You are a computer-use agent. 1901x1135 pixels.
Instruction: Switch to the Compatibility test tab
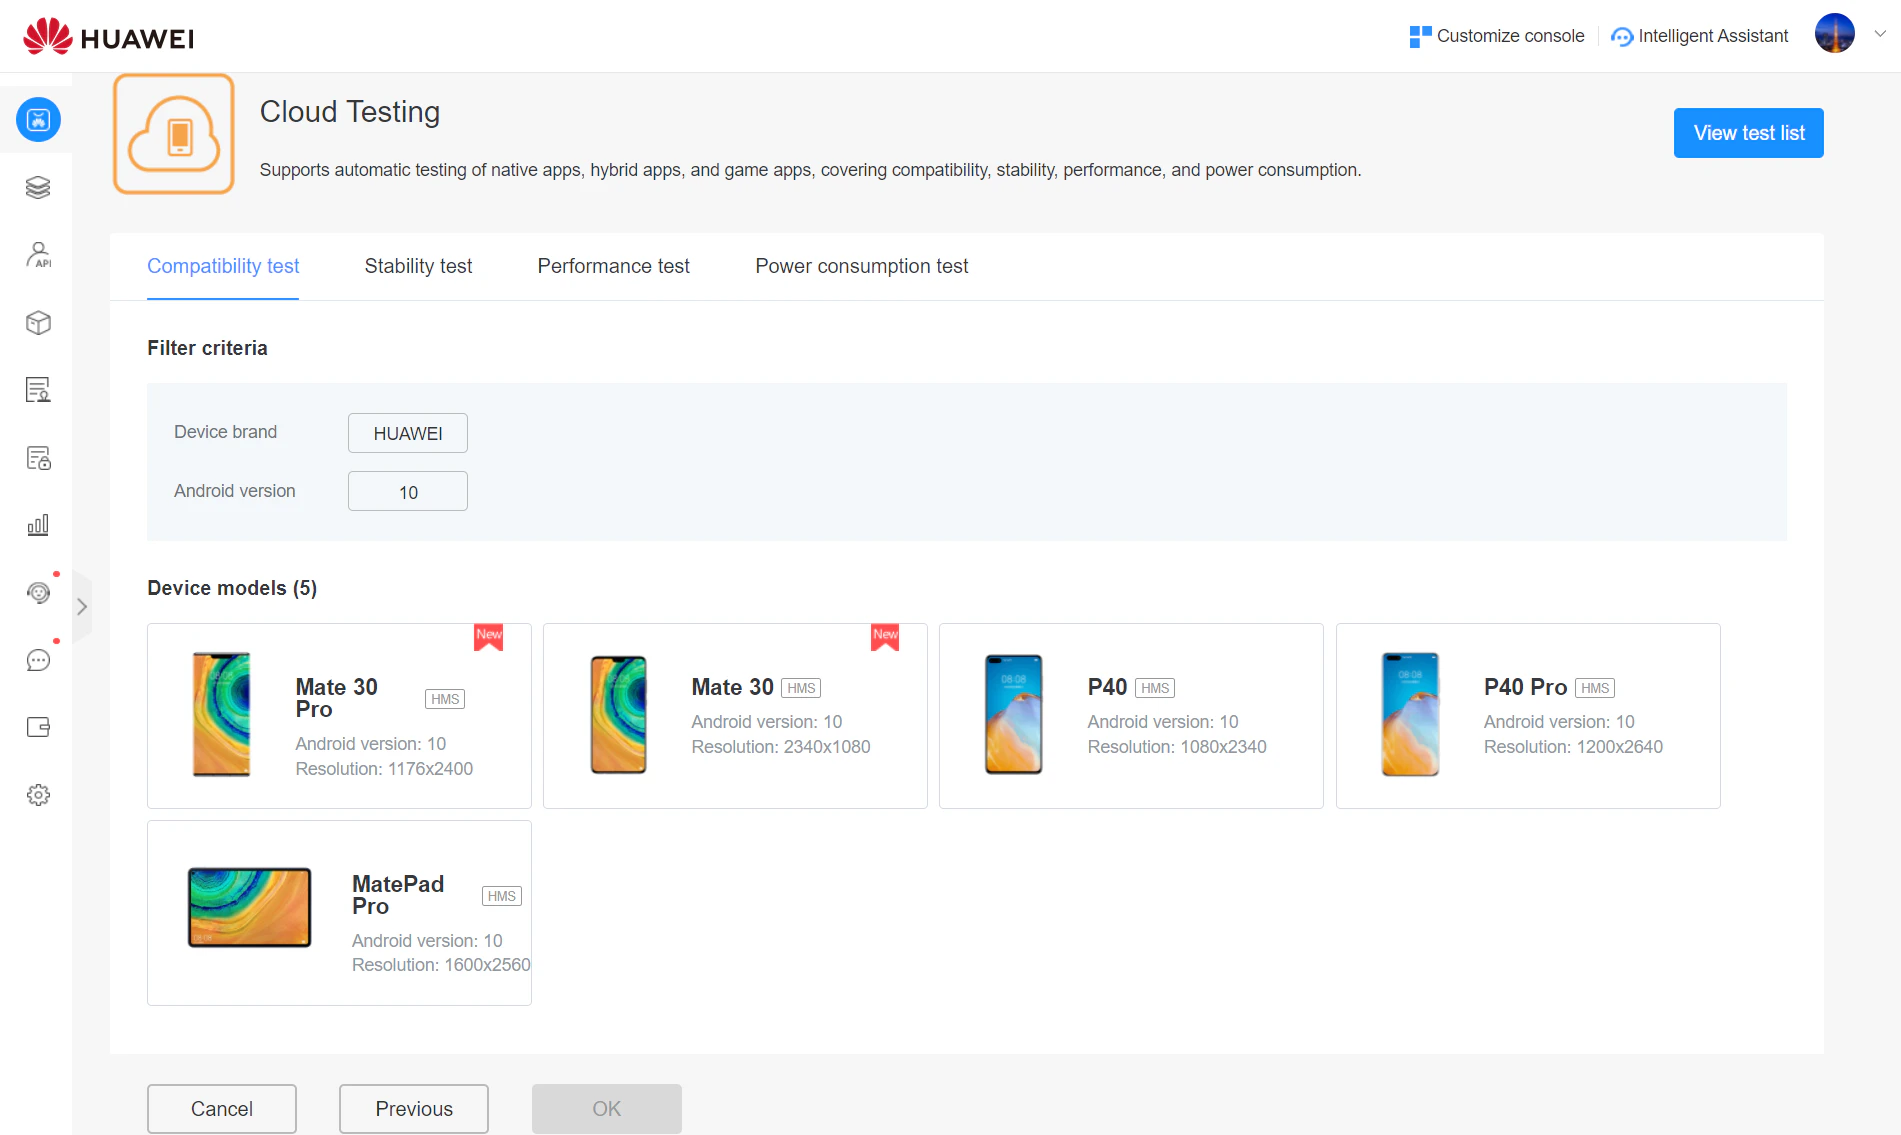coord(223,266)
